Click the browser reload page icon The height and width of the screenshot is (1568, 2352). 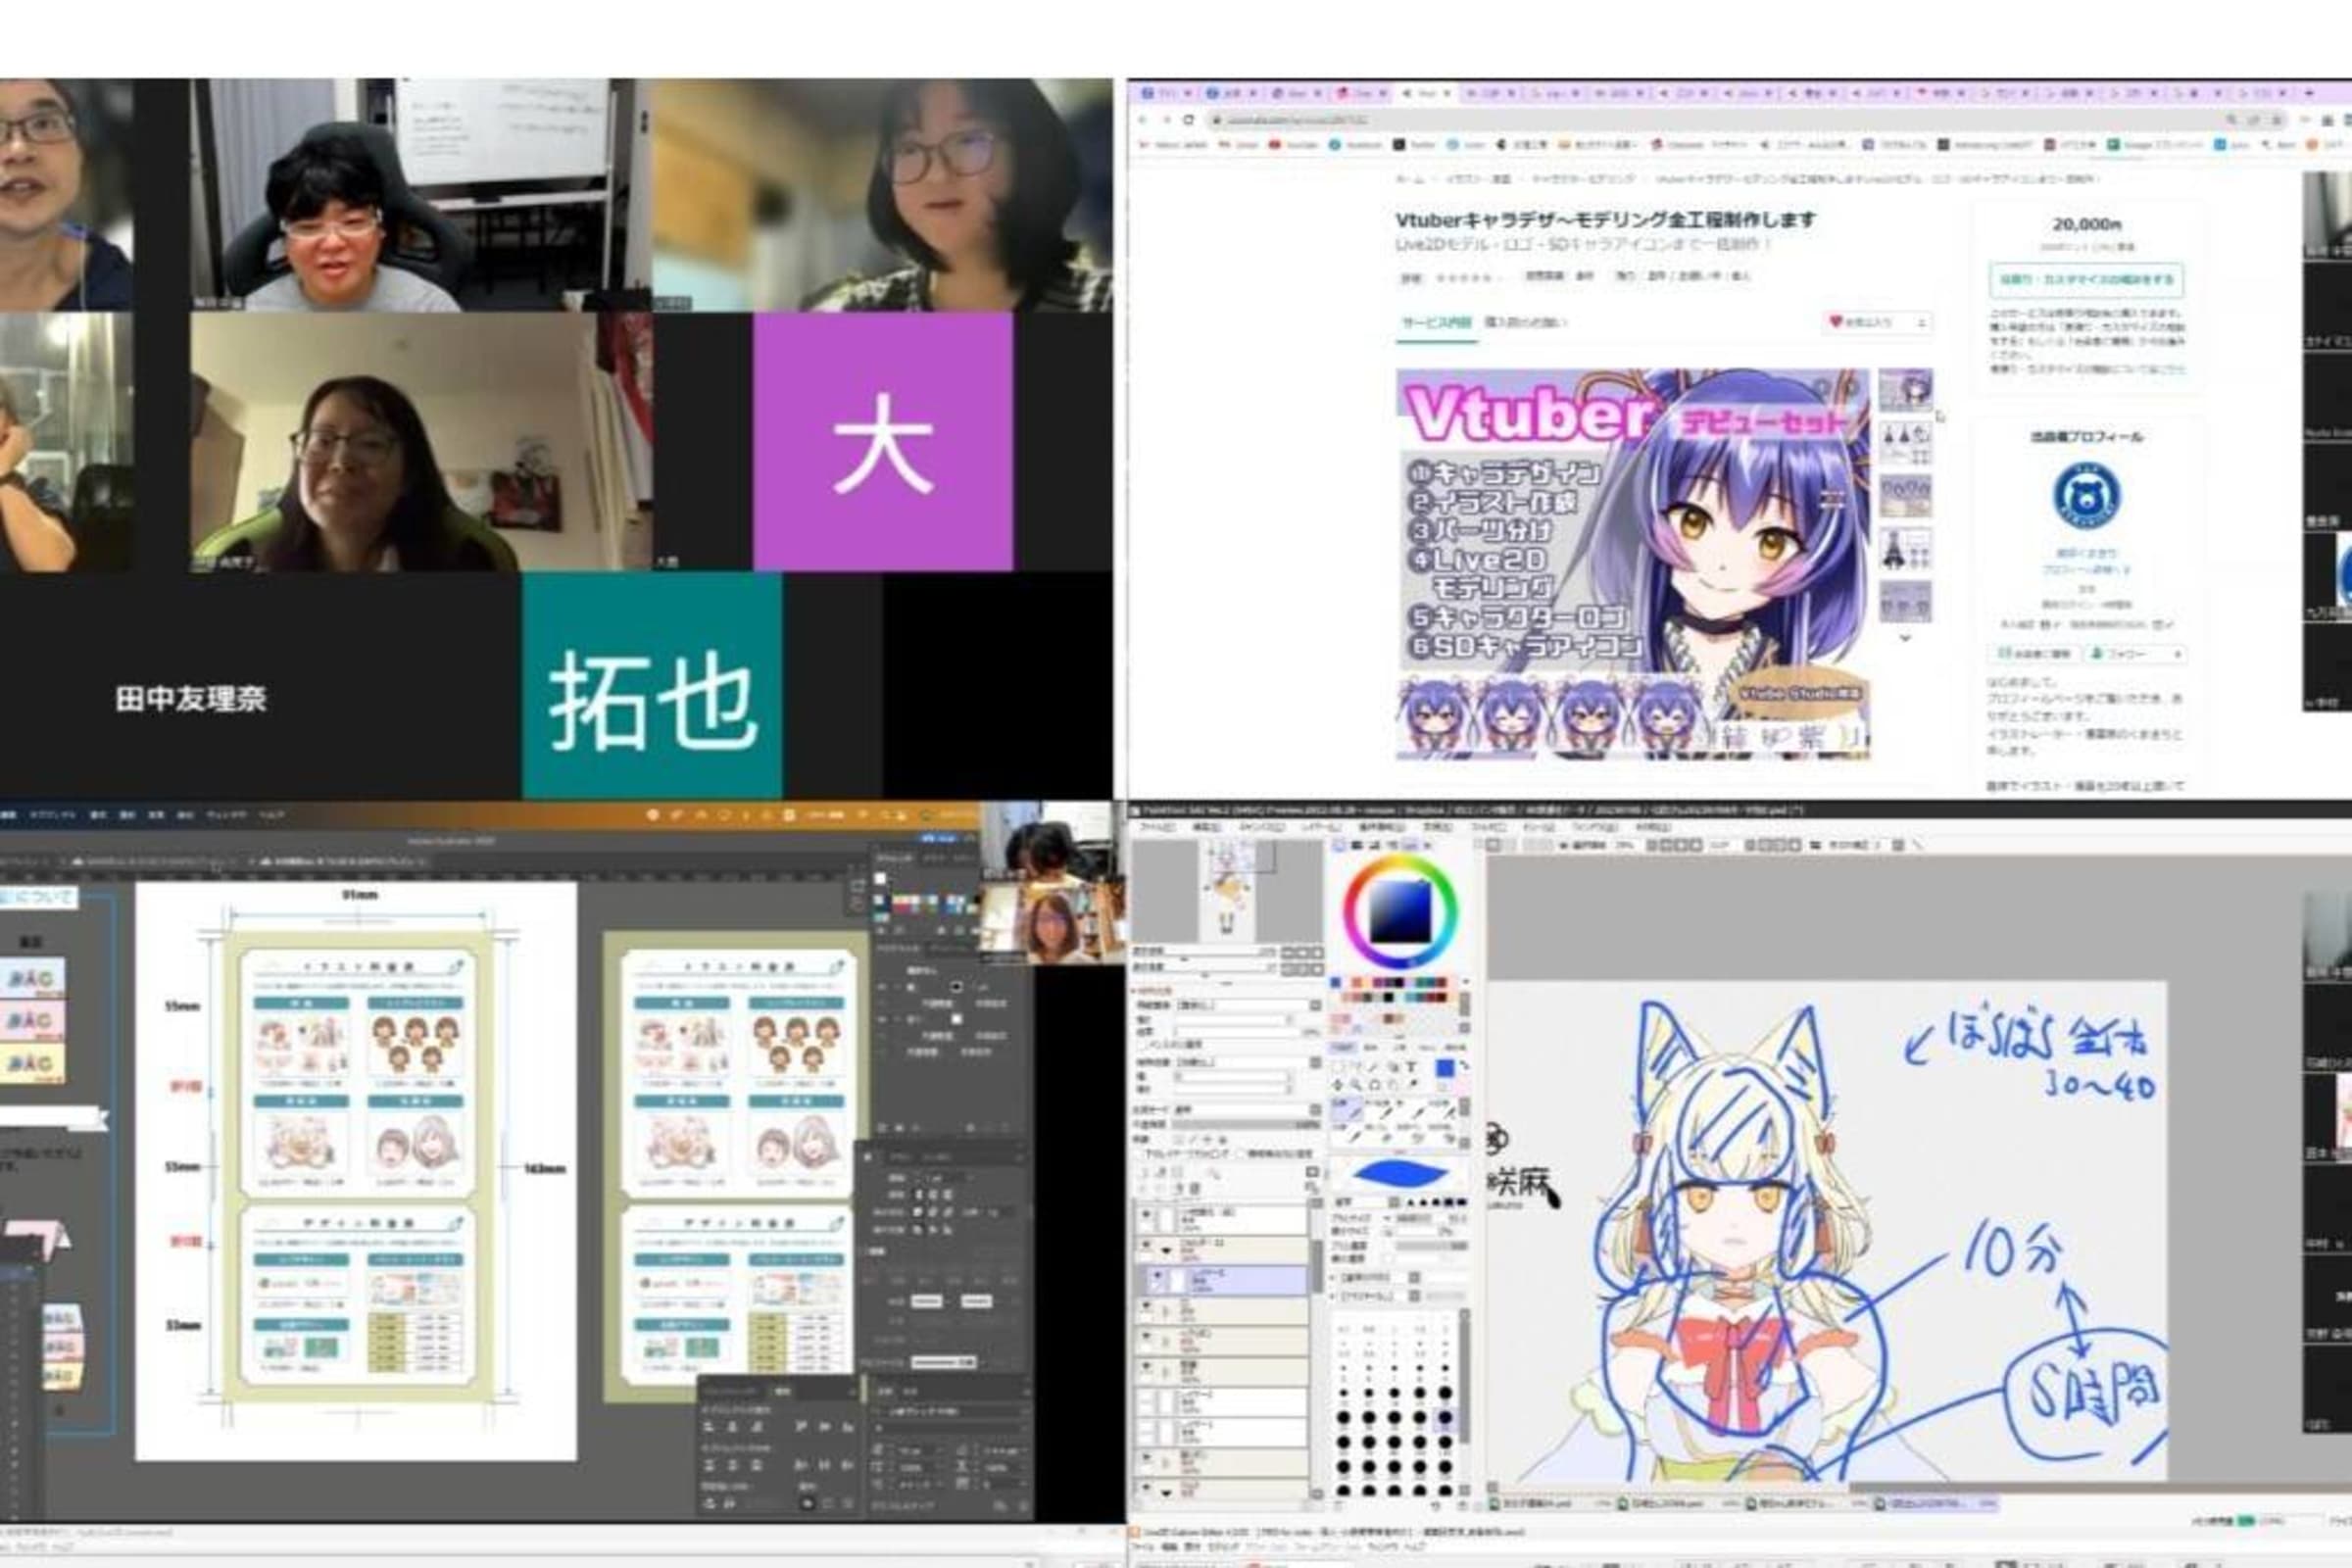pos(1188,120)
